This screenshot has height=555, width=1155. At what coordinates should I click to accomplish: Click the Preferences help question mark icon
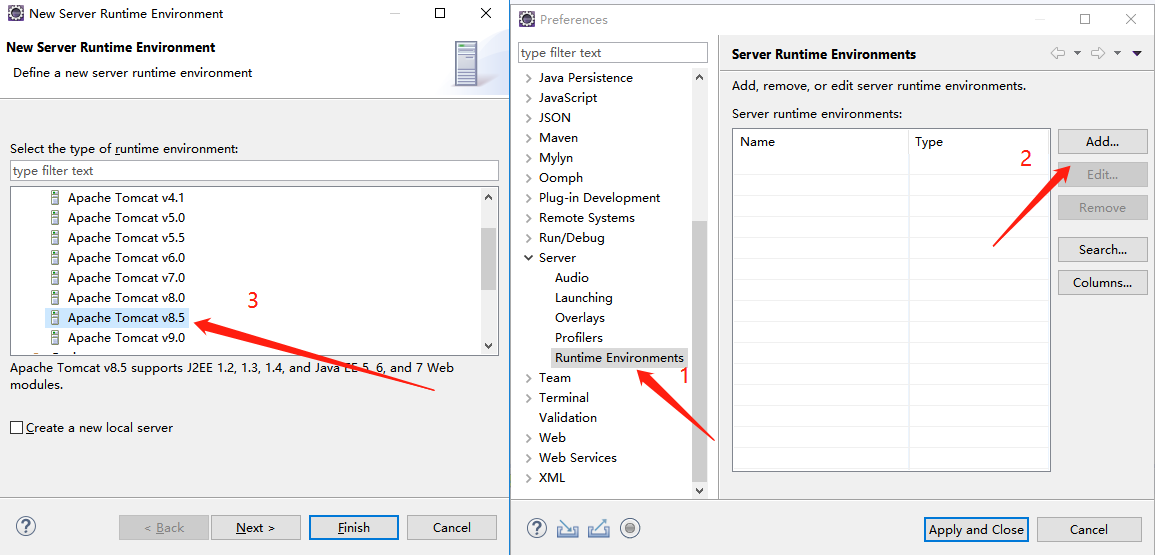(x=537, y=528)
